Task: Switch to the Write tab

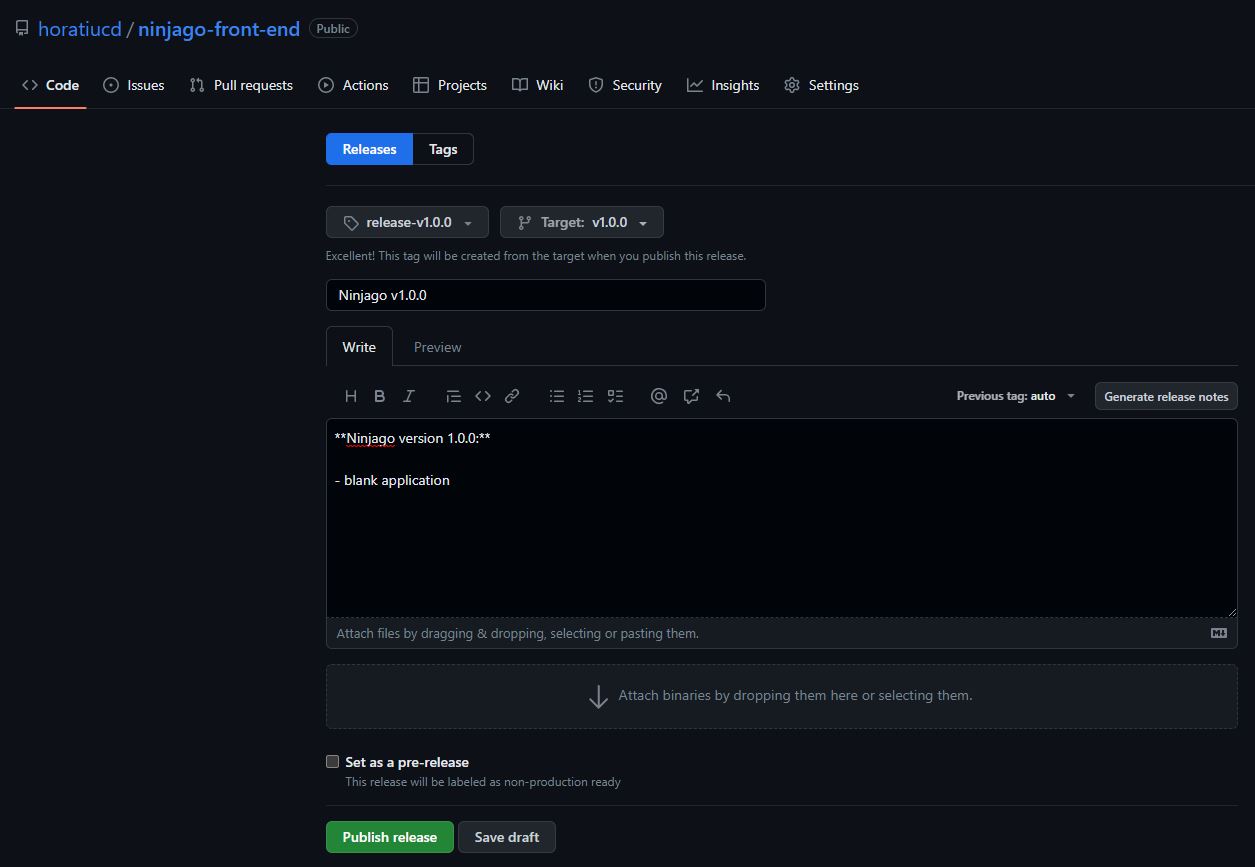Action: click(359, 347)
